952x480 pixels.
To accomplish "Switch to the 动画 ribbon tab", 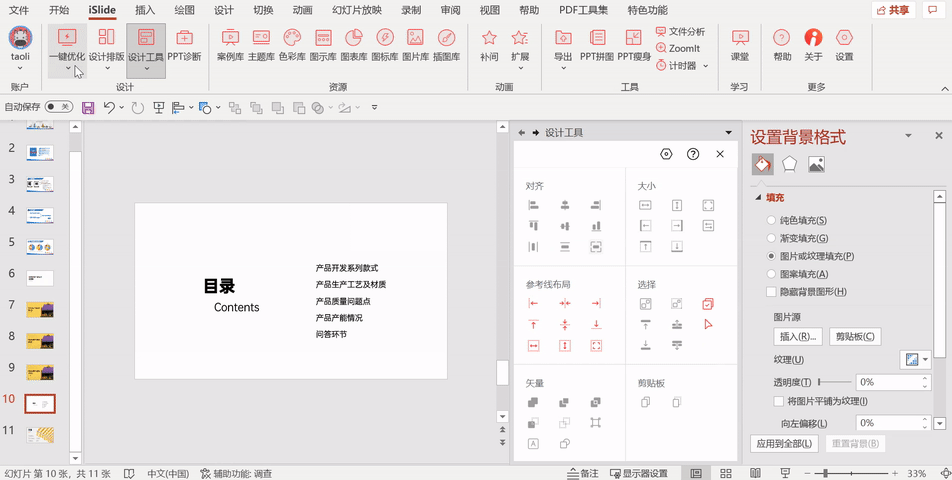I will pos(302,10).
